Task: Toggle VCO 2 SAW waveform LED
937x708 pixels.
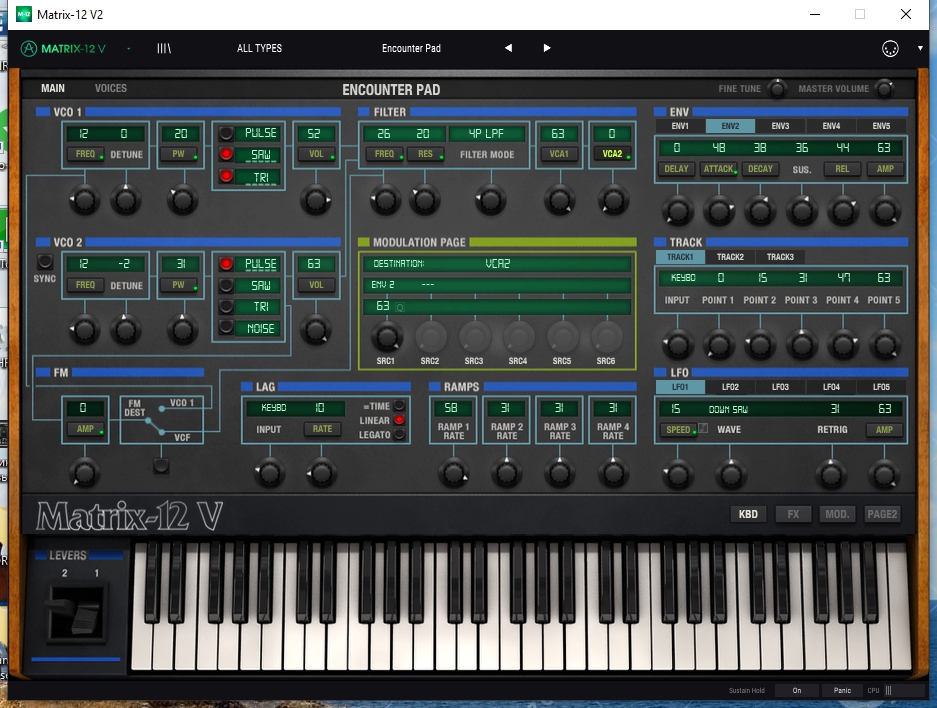Action: point(226,285)
